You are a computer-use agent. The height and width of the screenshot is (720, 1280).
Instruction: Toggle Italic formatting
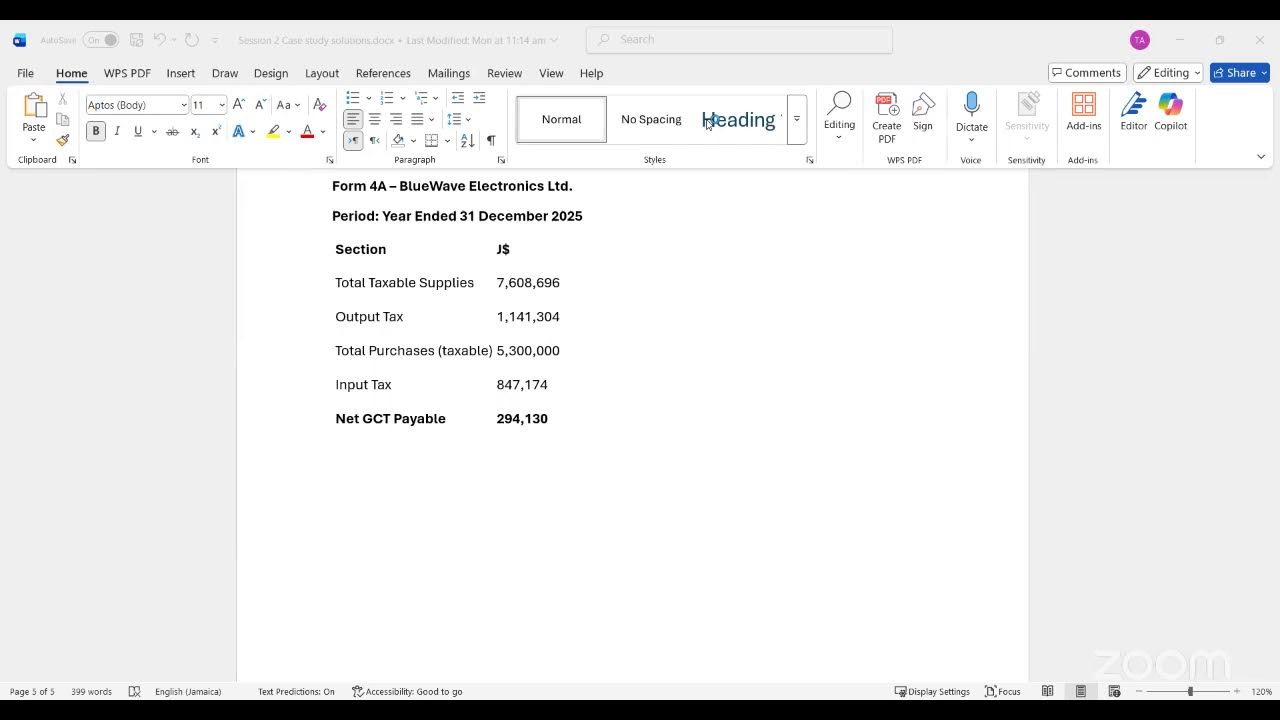pyautogui.click(x=117, y=132)
